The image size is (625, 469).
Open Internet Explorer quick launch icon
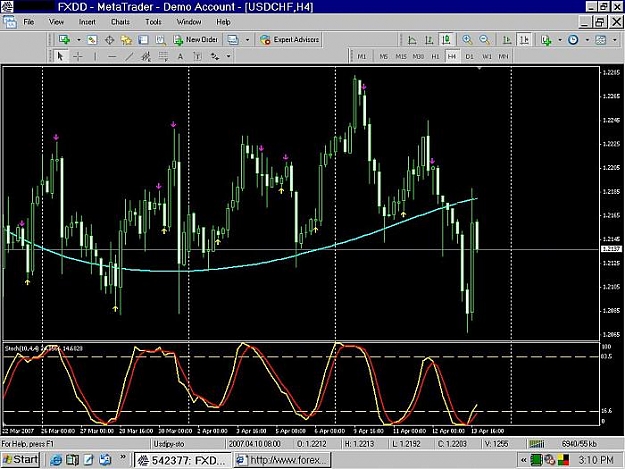pyautogui.click(x=55, y=460)
